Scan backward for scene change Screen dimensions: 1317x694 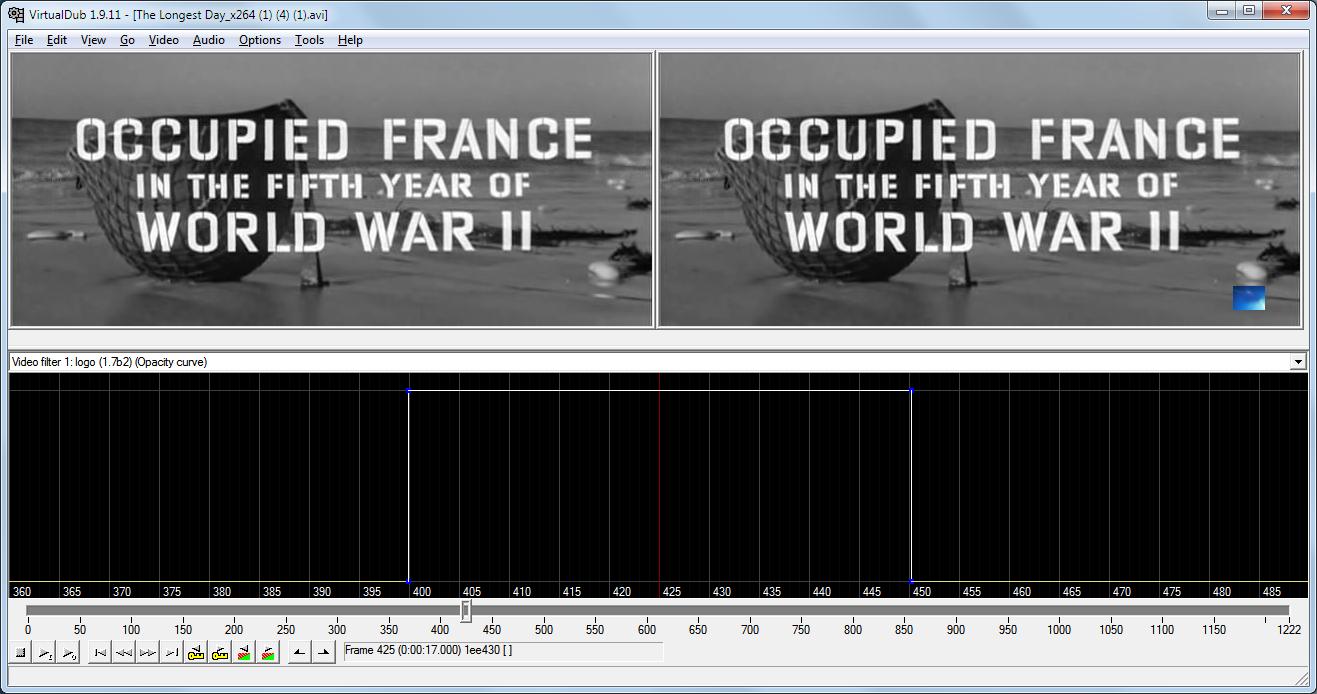click(x=244, y=653)
